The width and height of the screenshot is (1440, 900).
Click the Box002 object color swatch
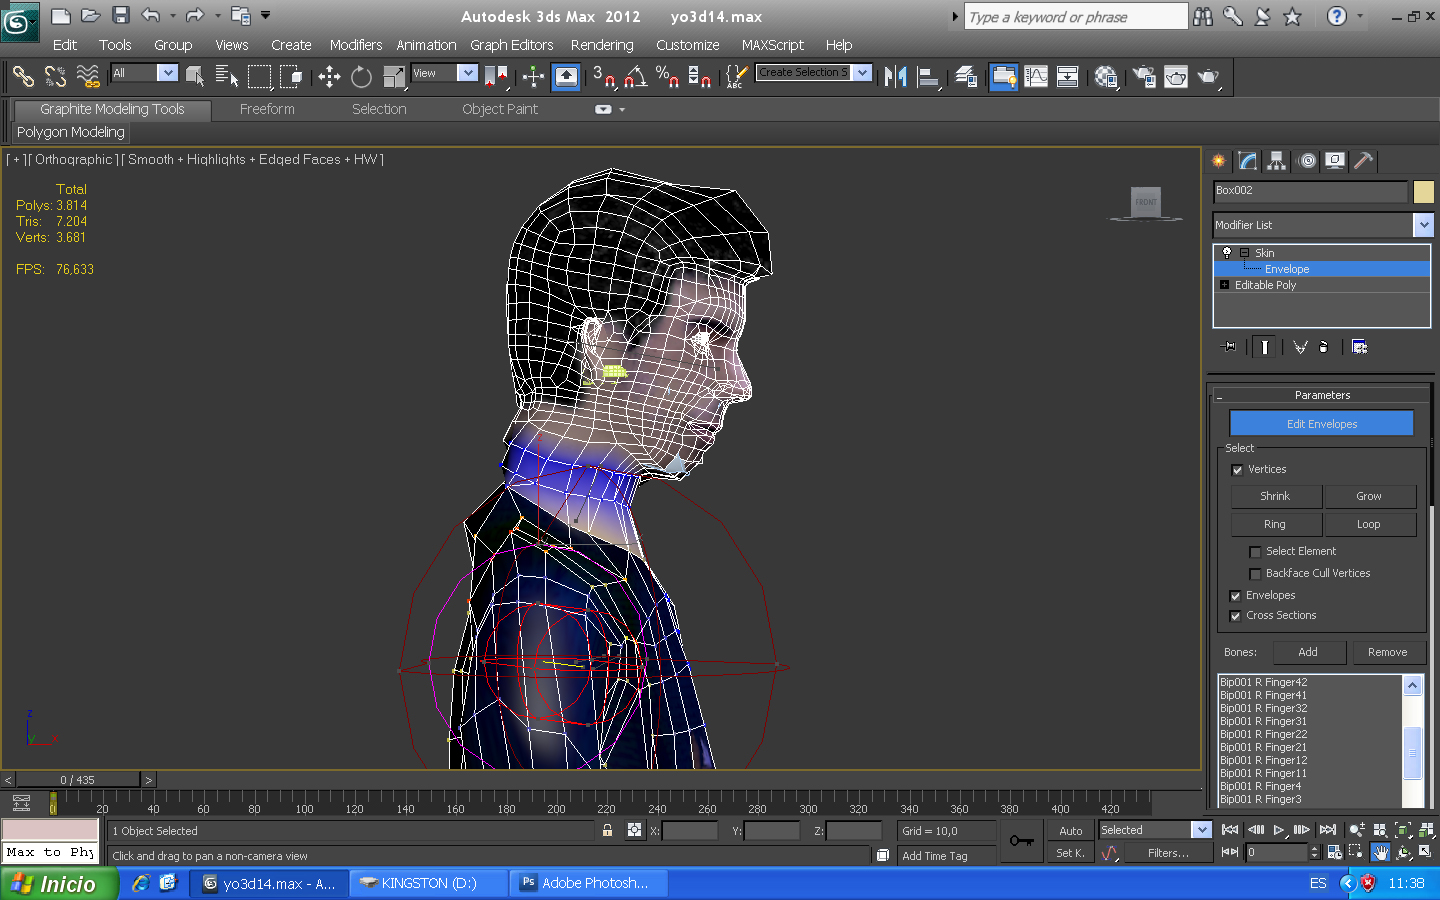1423,191
